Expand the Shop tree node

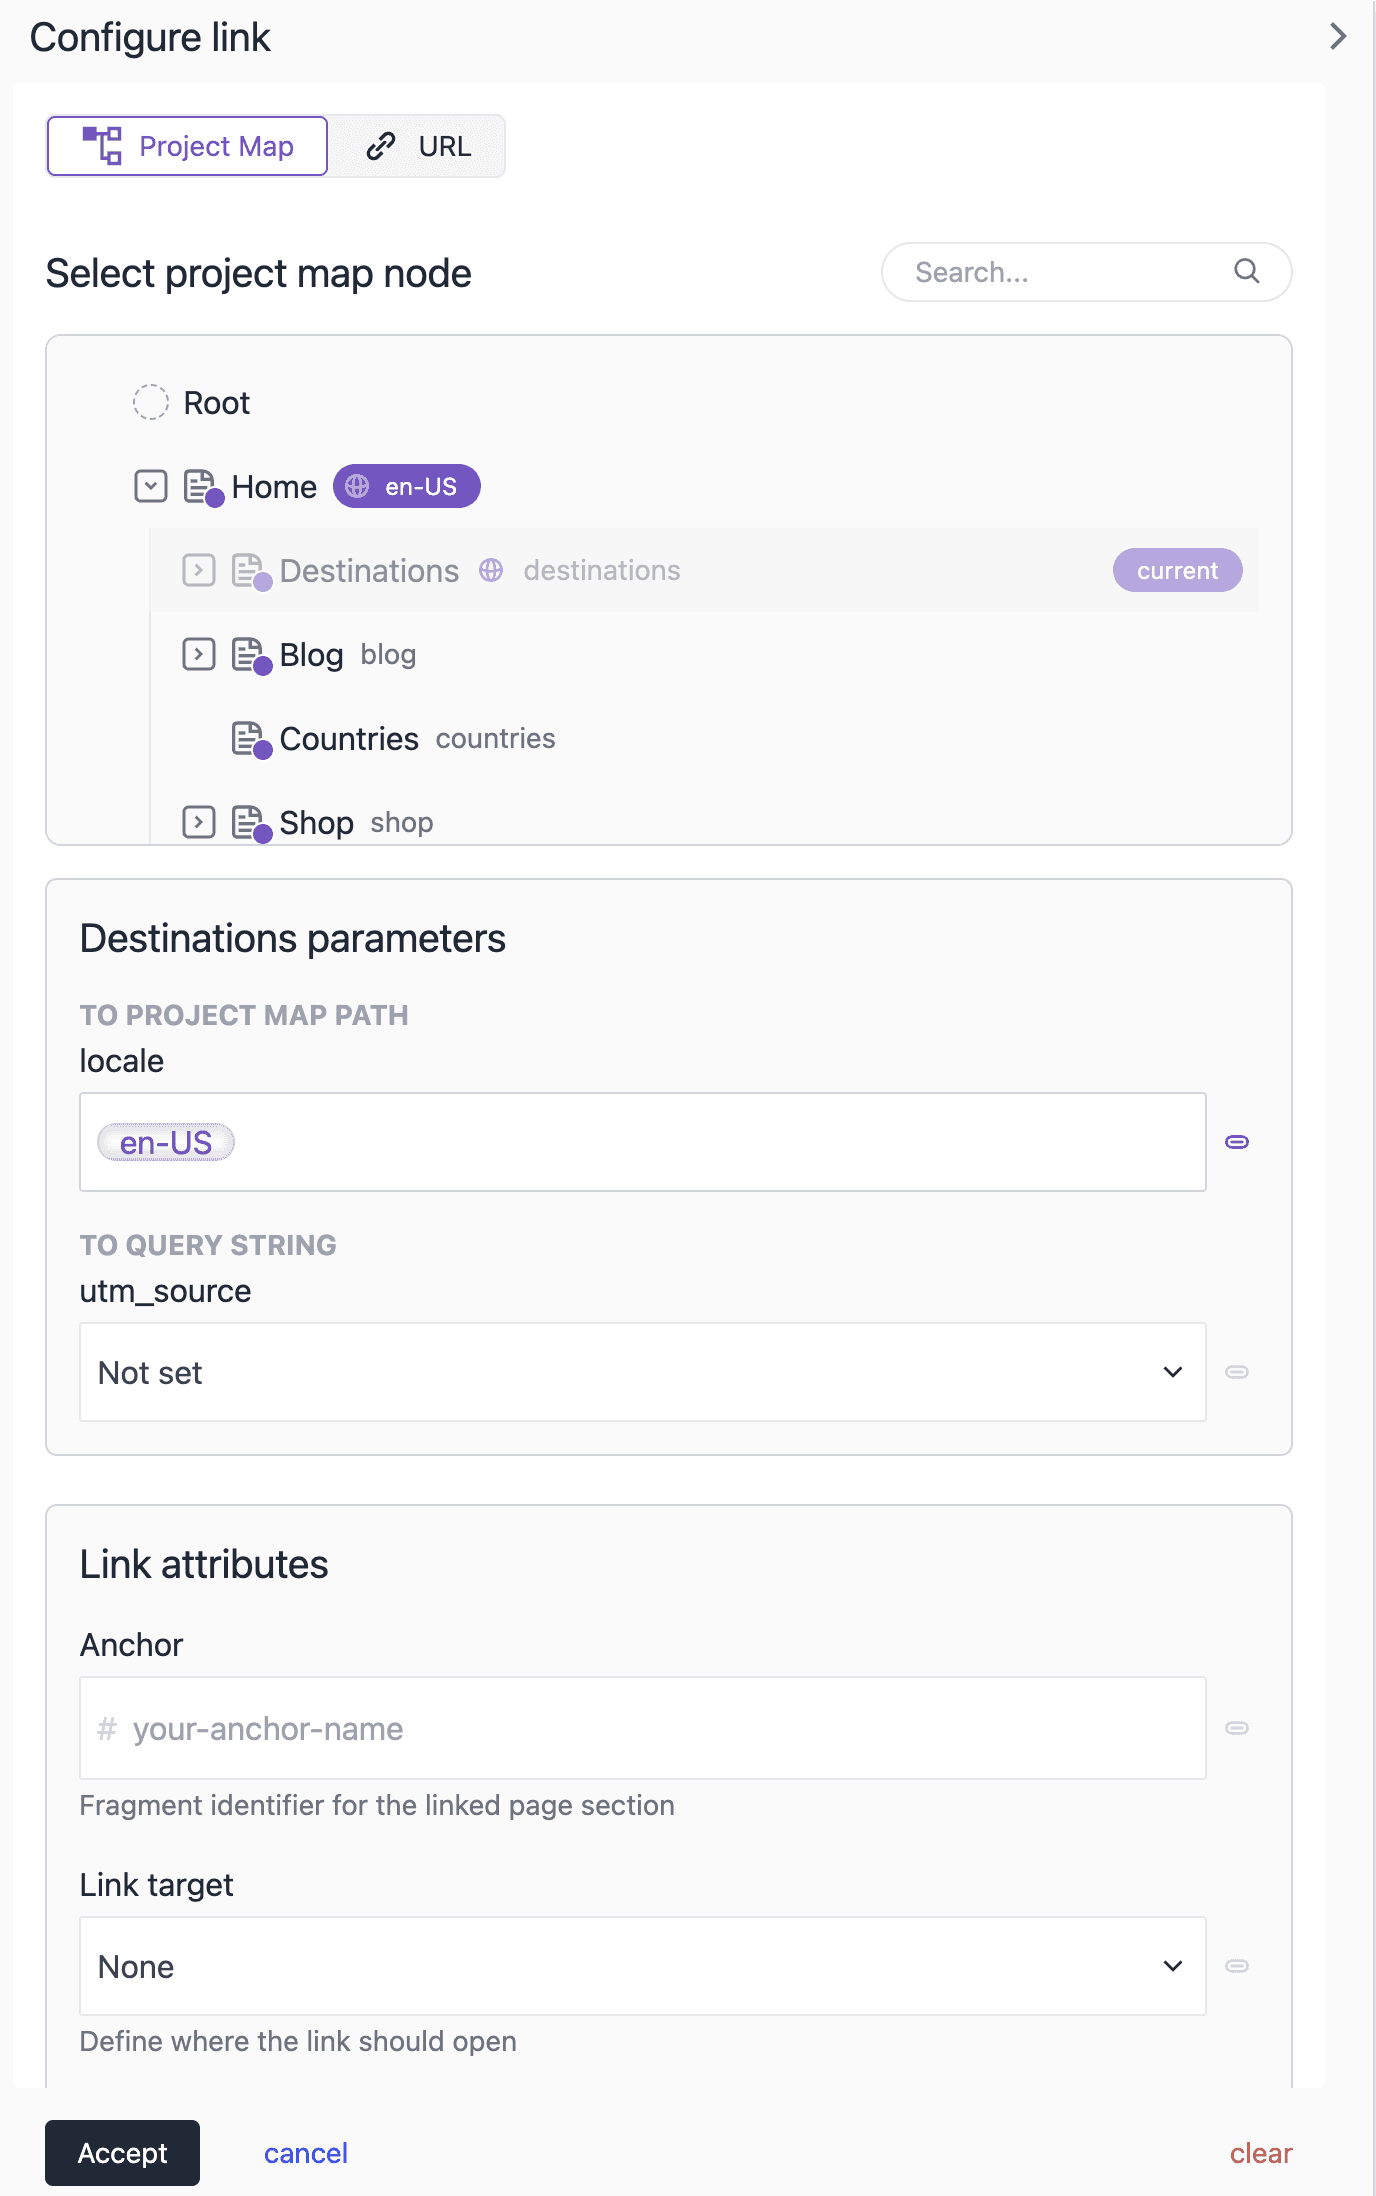click(199, 823)
